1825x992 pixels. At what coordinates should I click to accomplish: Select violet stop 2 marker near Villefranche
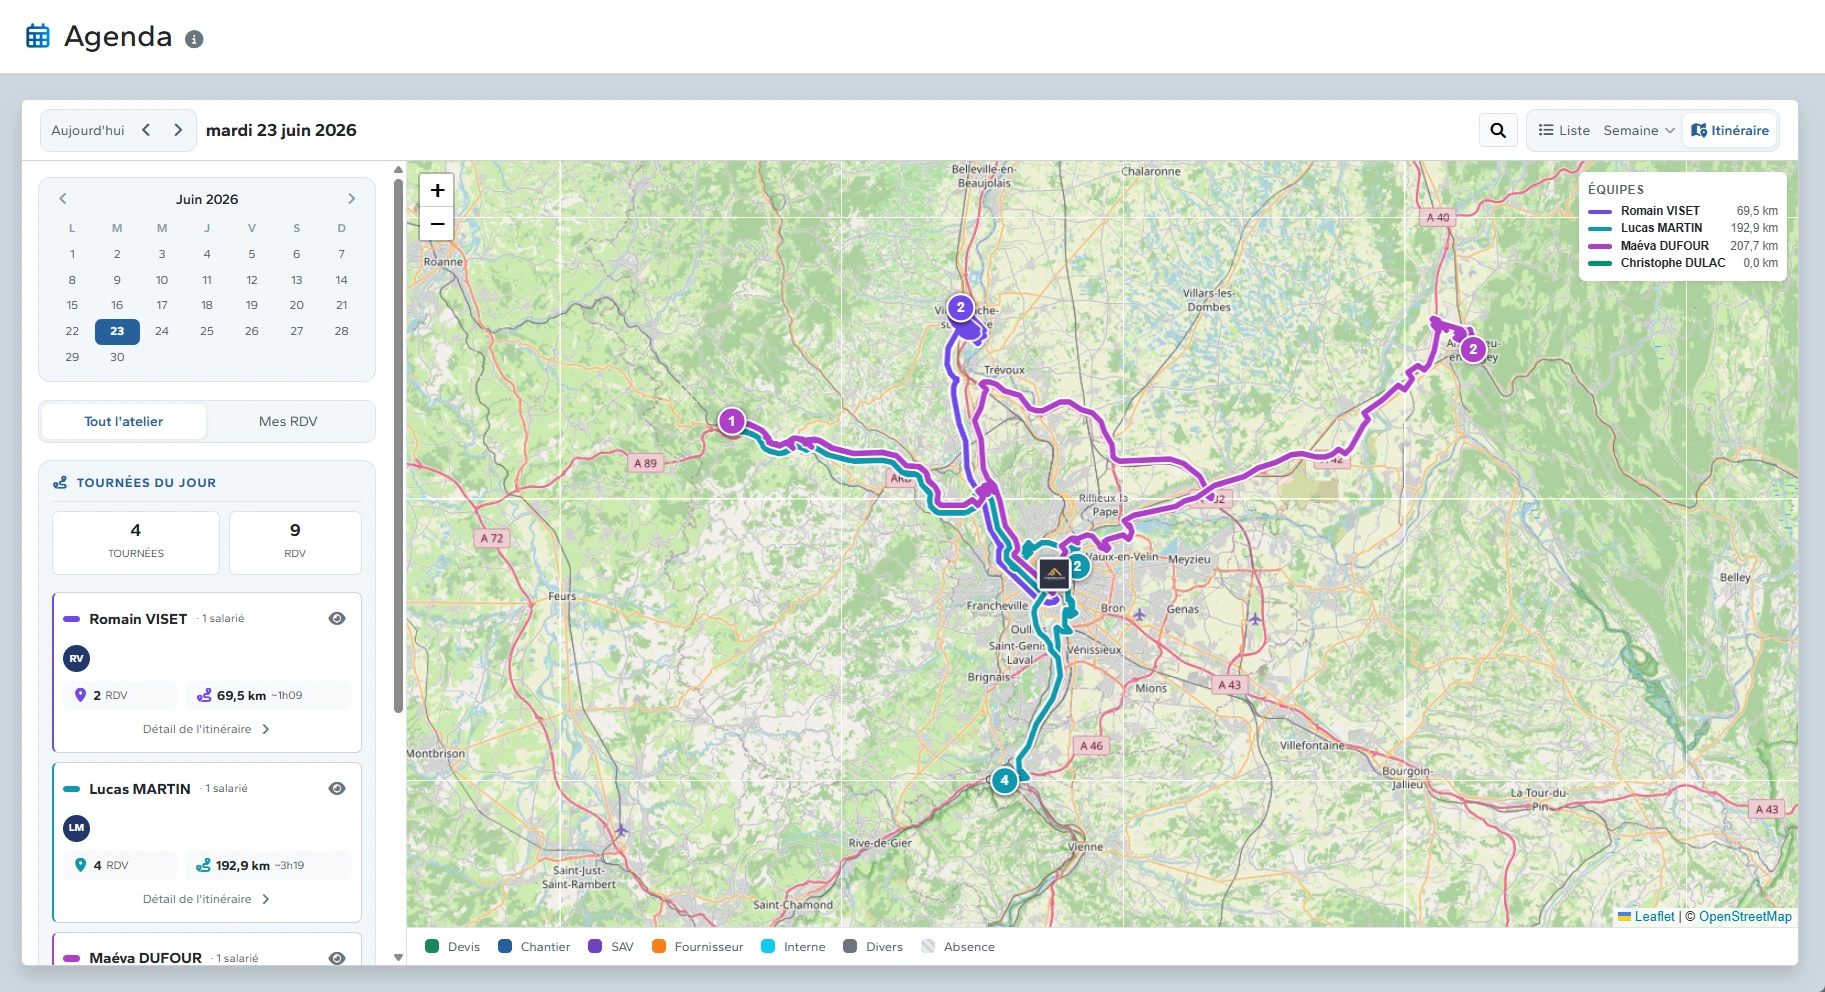point(960,307)
